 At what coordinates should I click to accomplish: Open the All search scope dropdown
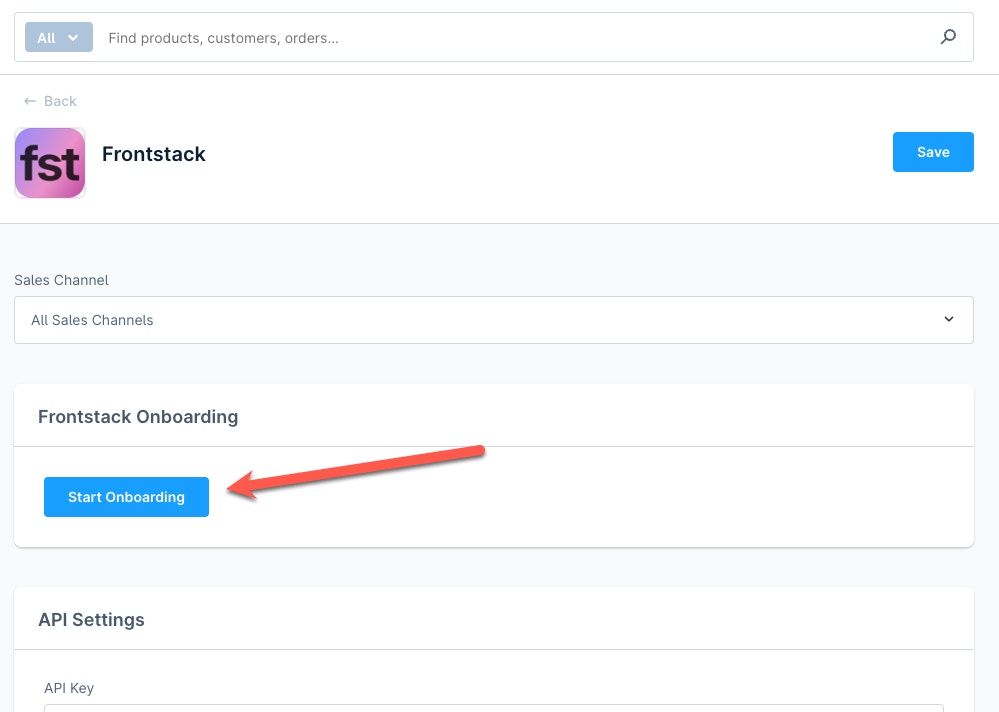(58, 36)
